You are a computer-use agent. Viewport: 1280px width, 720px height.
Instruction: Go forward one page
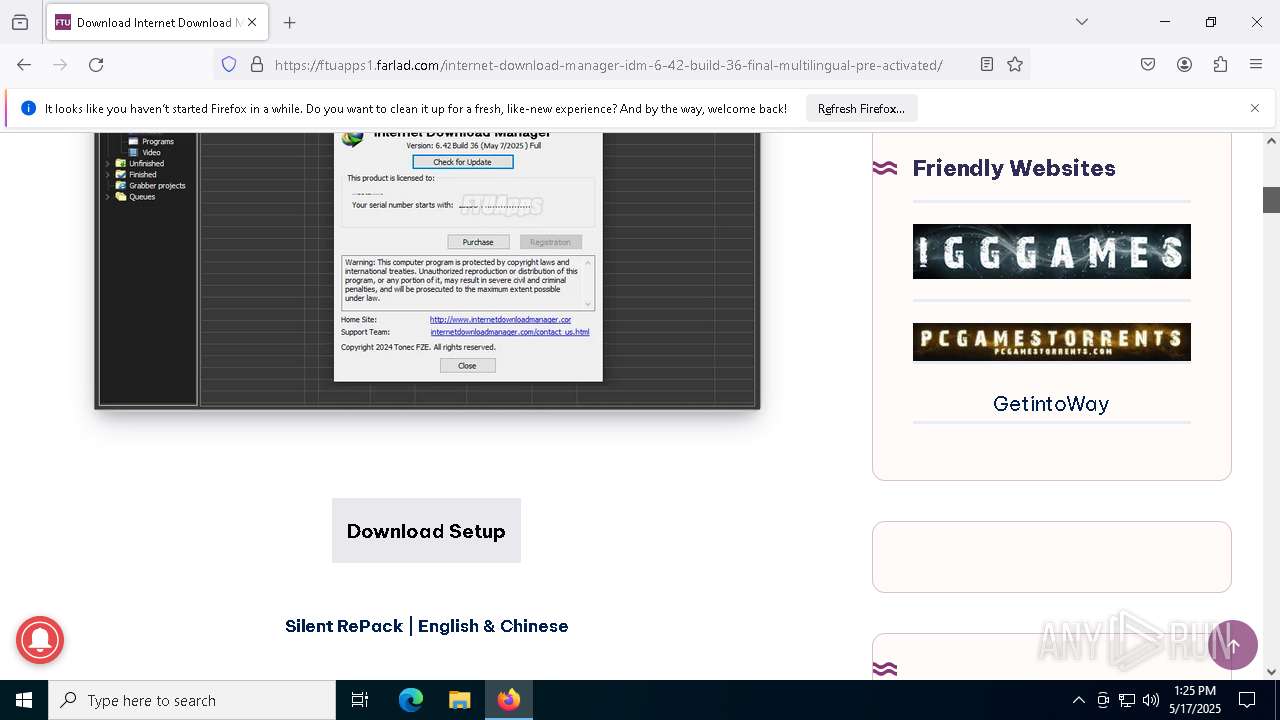(60, 64)
